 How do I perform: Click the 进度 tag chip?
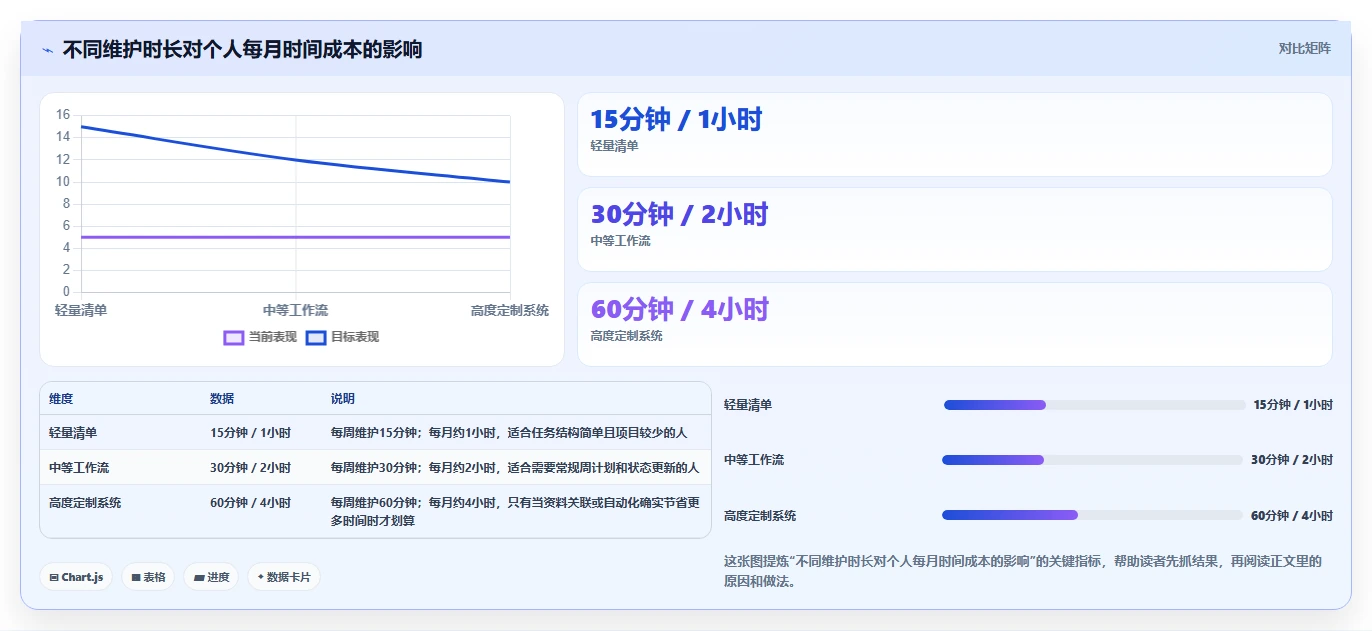pyautogui.click(x=211, y=577)
